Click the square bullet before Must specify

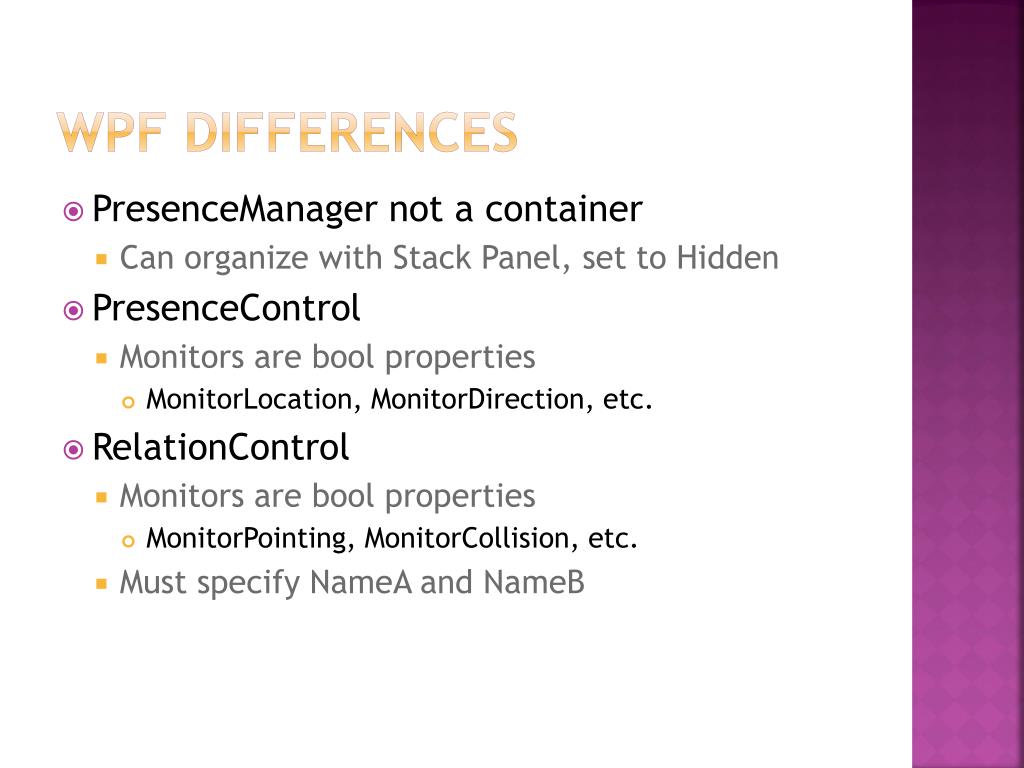pos(101,583)
